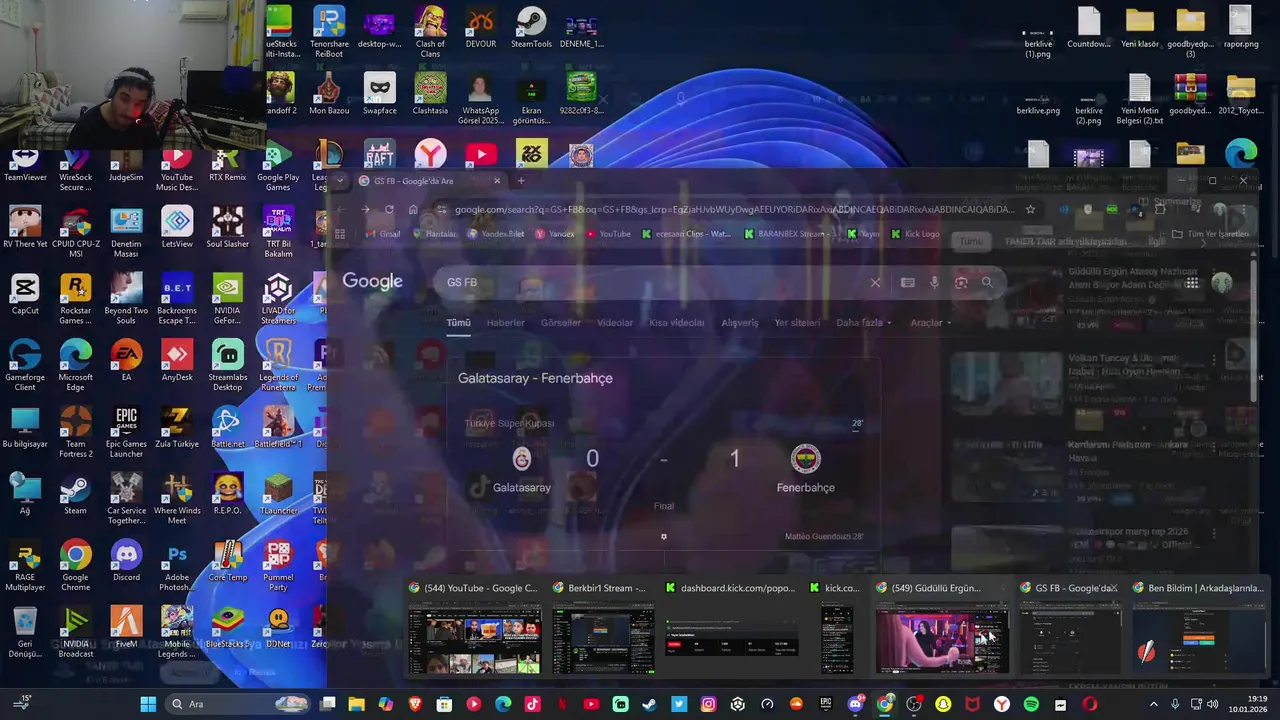The height and width of the screenshot is (720, 1280).
Task: Close the GS FB window preview
Action: pyautogui.click(x=1114, y=588)
